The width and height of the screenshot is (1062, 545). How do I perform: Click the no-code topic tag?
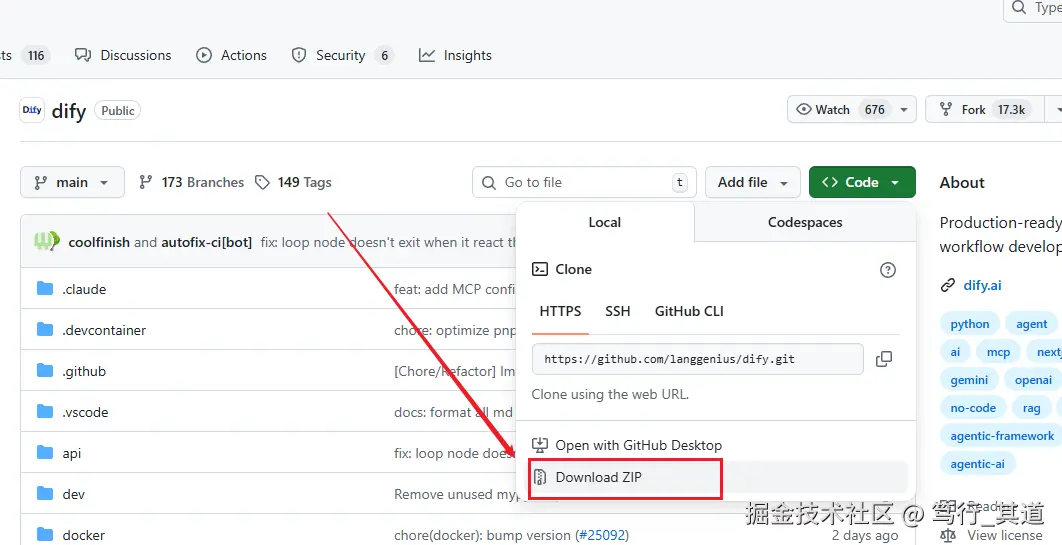[x=973, y=408]
